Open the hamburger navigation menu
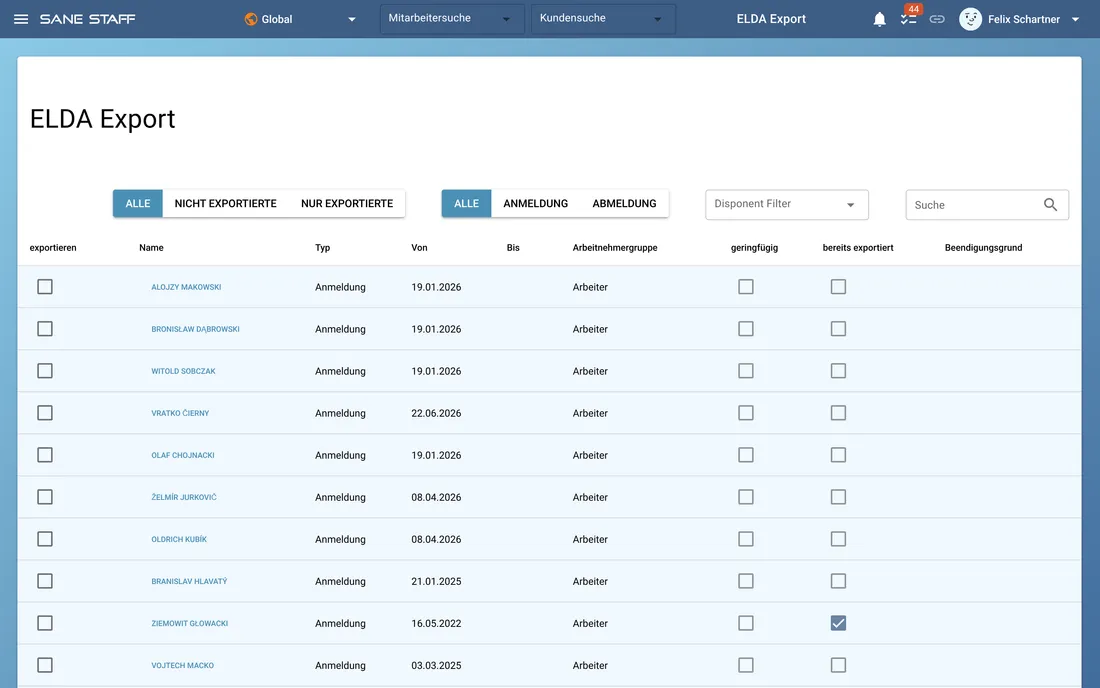This screenshot has width=1100, height=688. pos(21,19)
